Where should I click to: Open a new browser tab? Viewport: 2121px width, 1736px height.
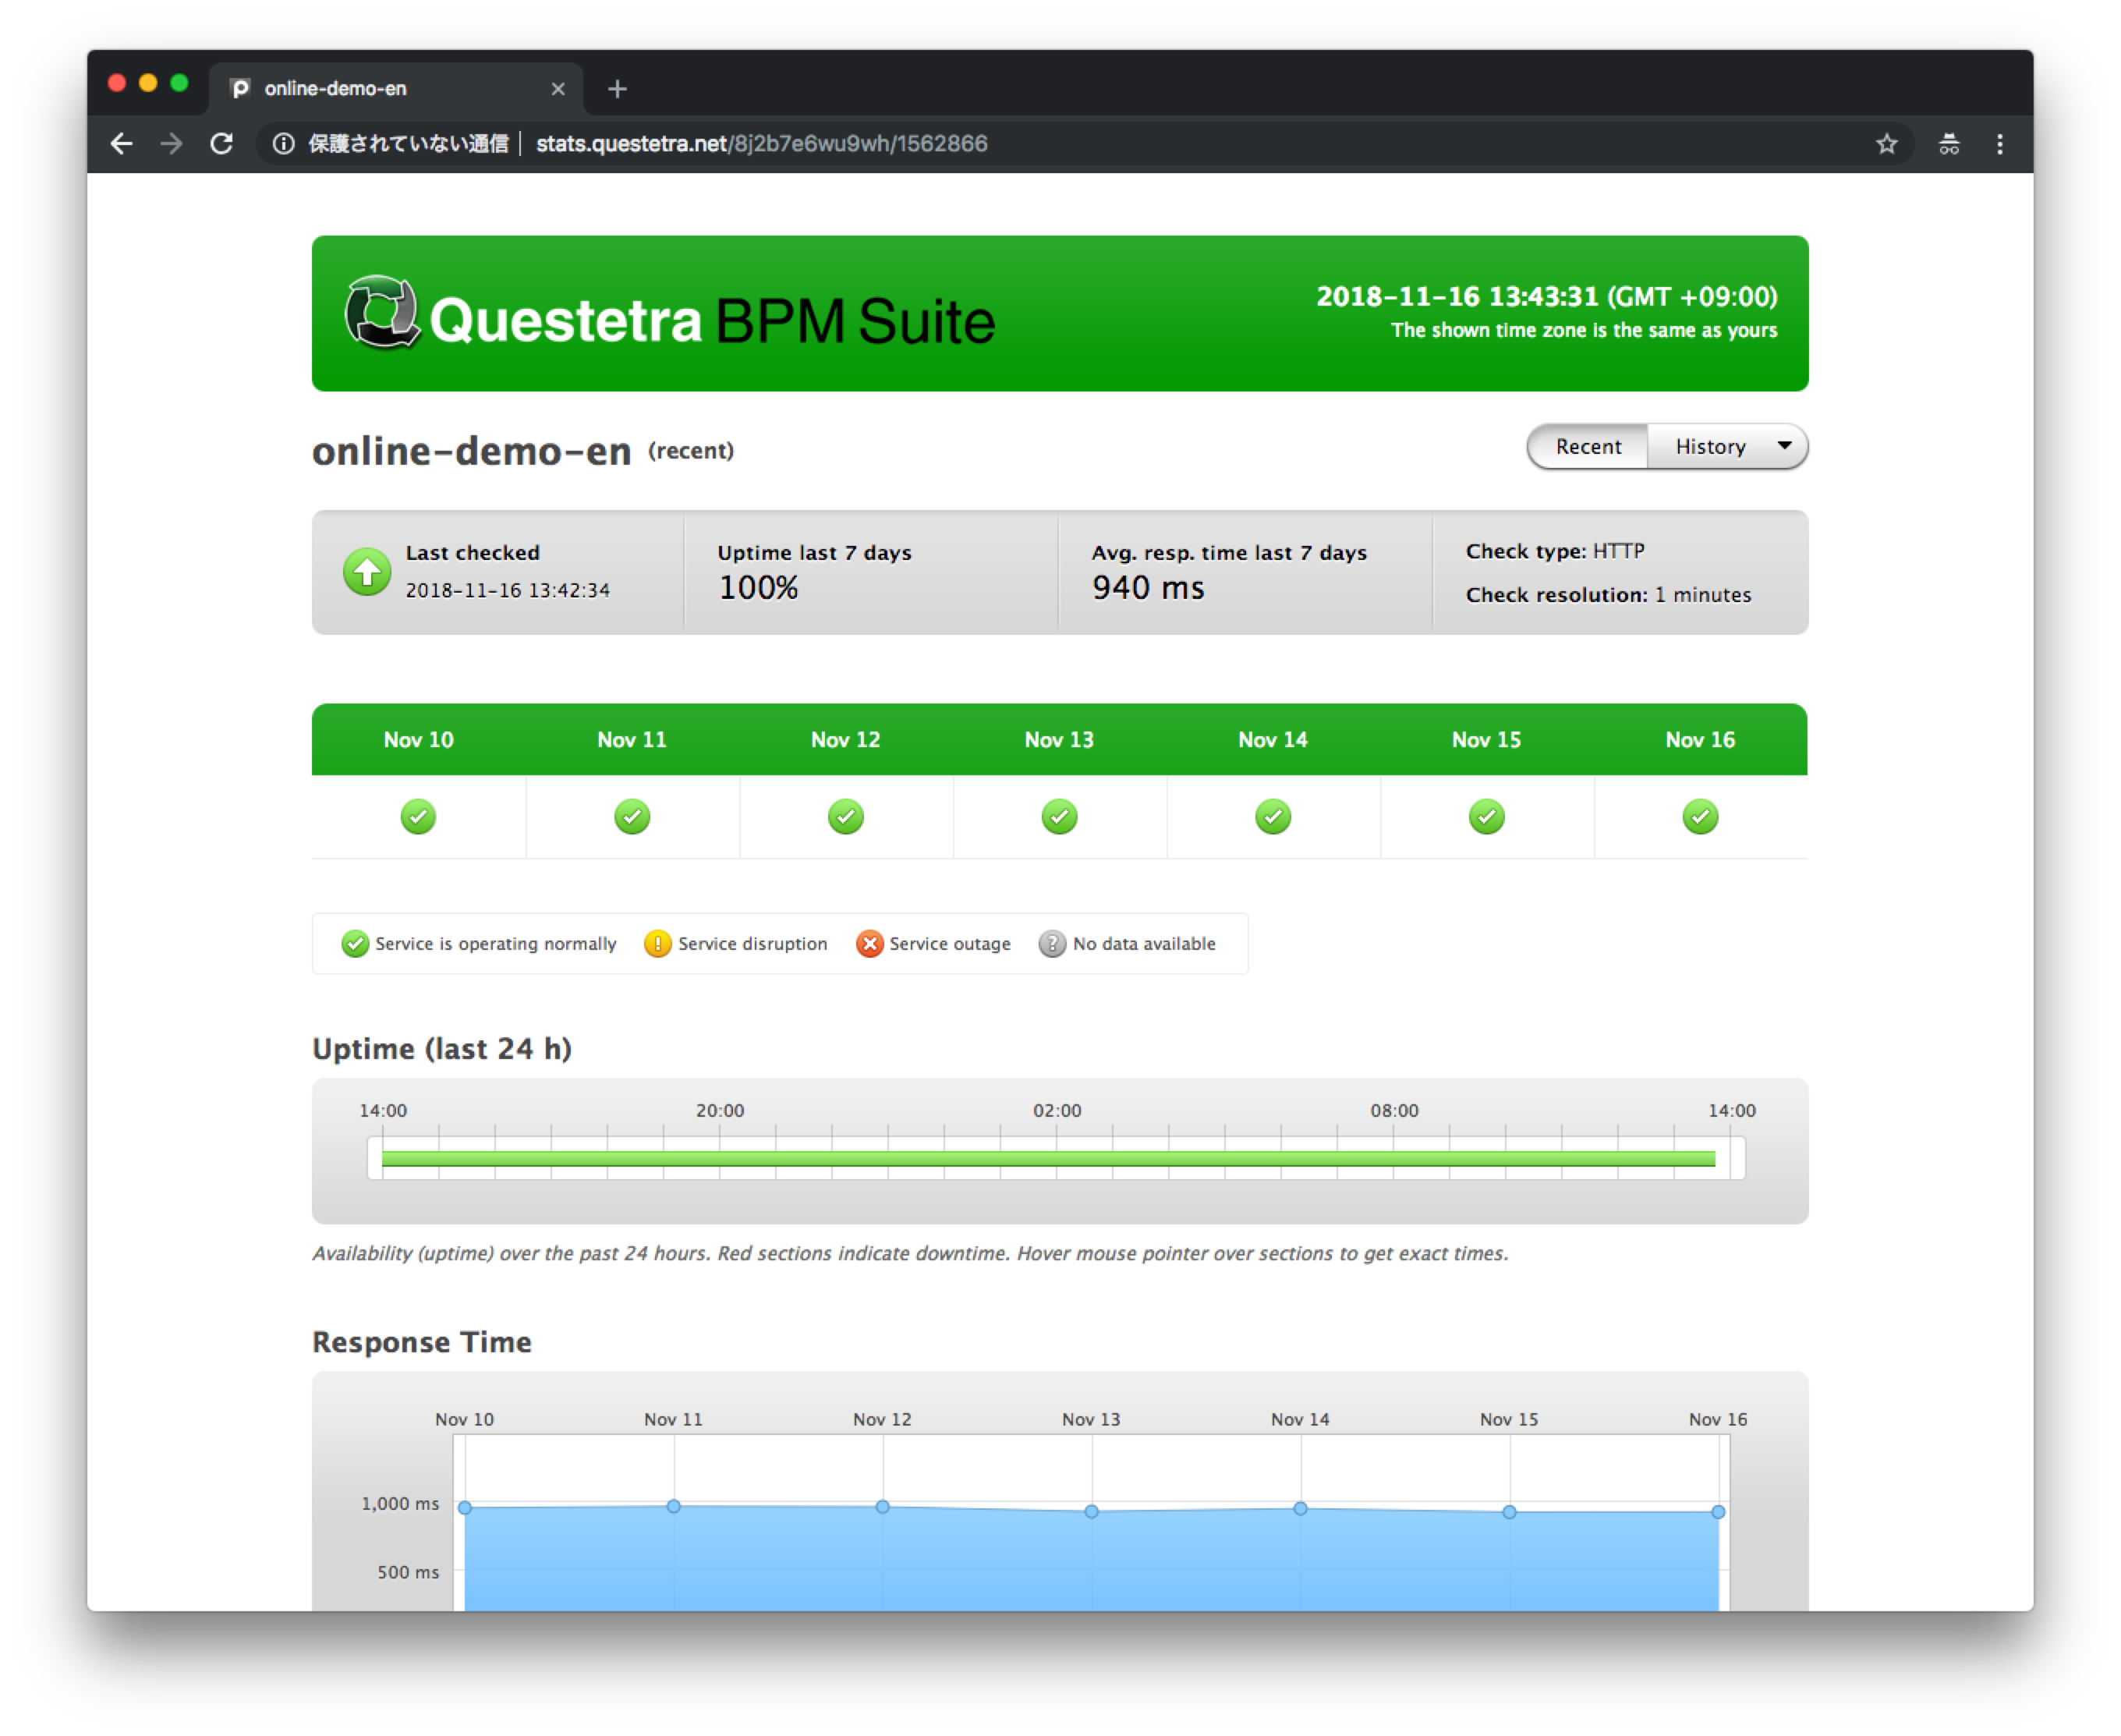click(x=617, y=89)
